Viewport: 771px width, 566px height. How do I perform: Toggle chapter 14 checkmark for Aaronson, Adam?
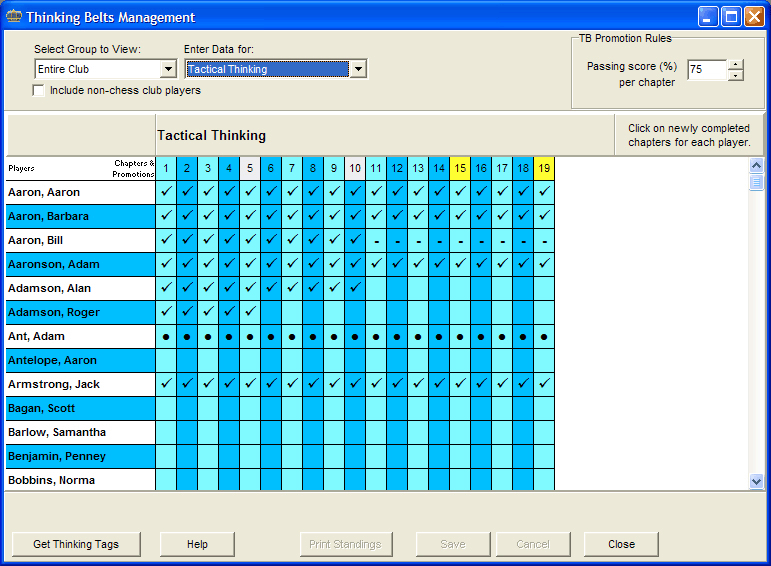point(439,264)
